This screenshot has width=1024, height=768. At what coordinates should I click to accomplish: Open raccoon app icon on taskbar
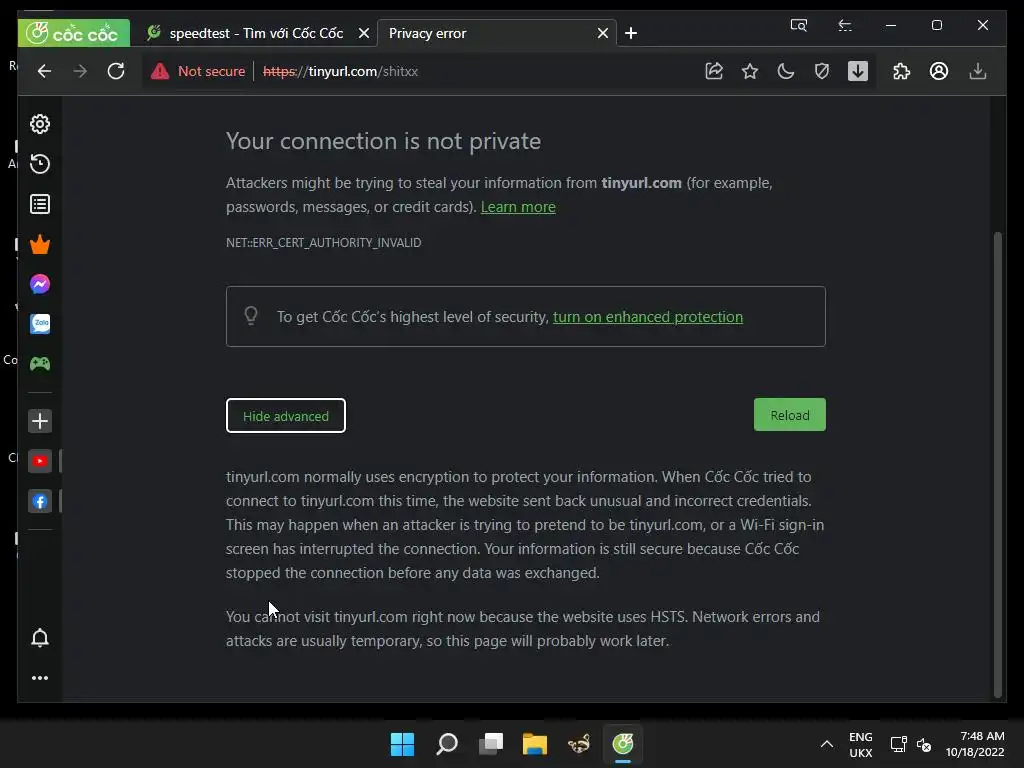pyautogui.click(x=579, y=744)
